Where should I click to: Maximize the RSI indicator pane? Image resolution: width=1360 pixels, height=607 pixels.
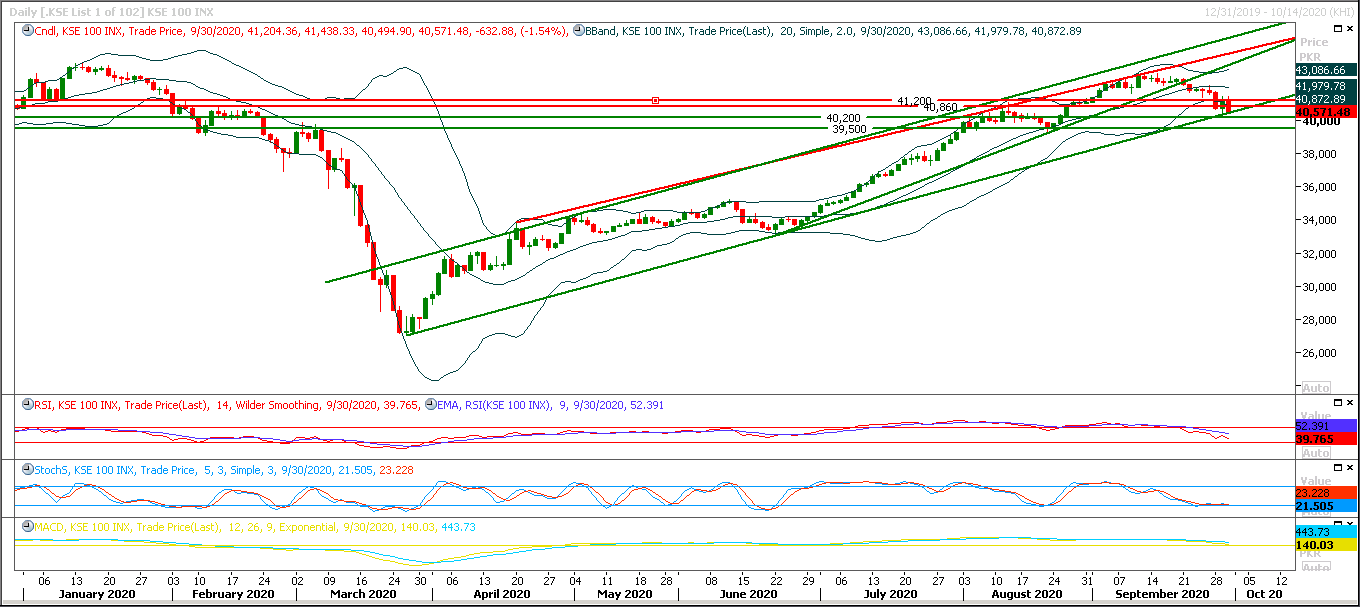pos(1337,403)
